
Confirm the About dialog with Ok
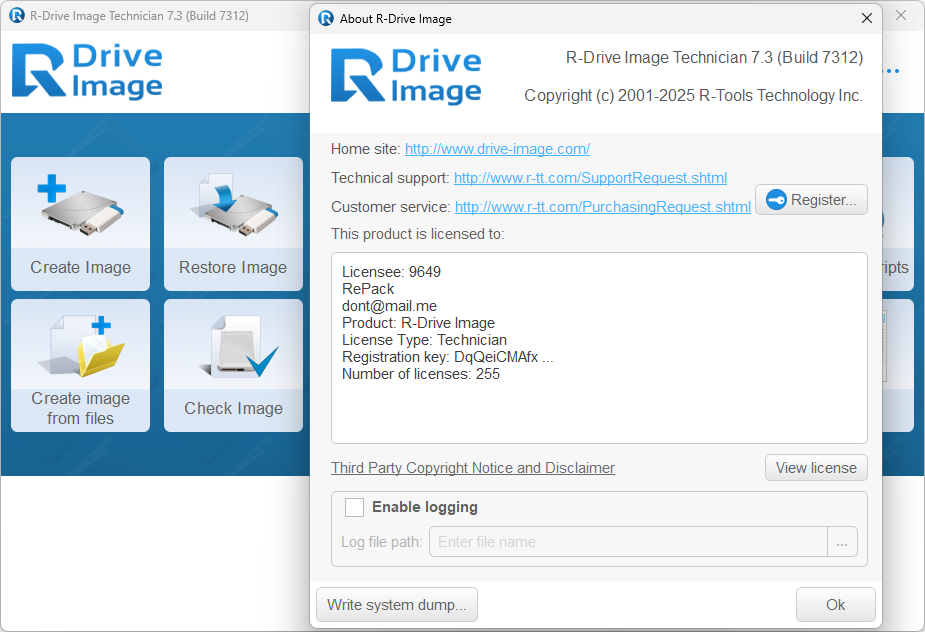(835, 605)
